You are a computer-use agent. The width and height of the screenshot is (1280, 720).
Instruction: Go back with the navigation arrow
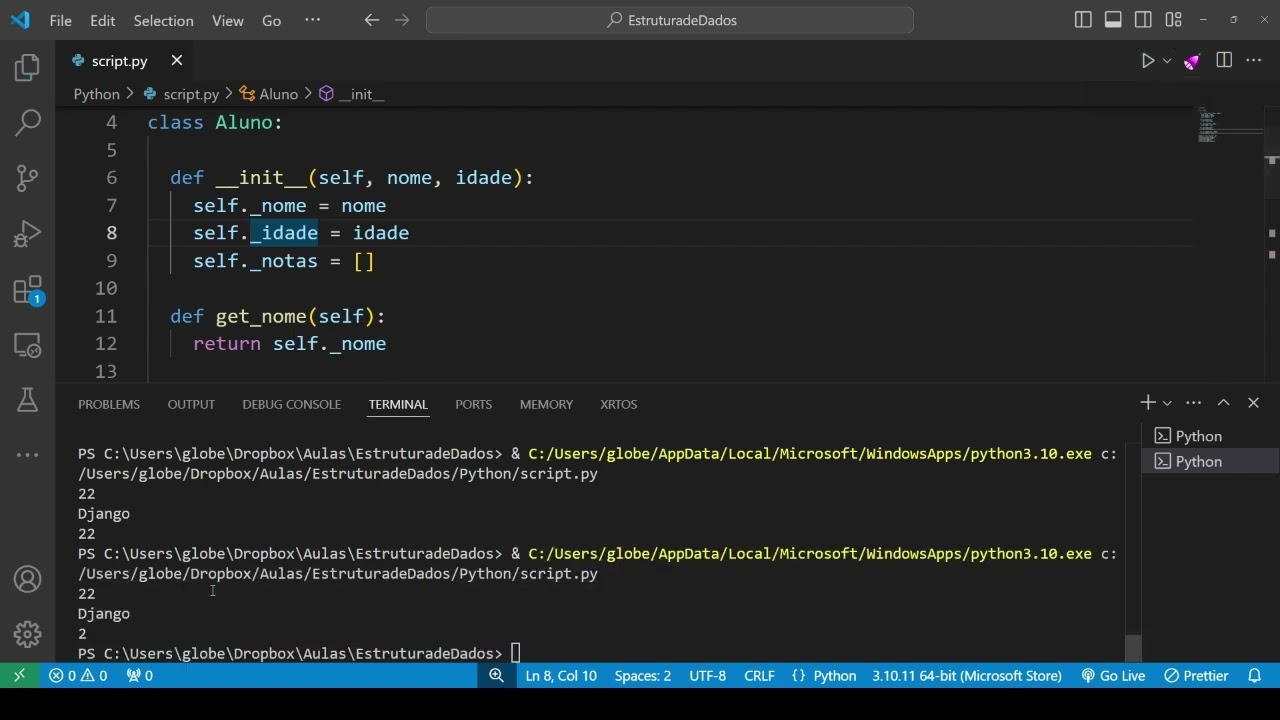(372, 20)
